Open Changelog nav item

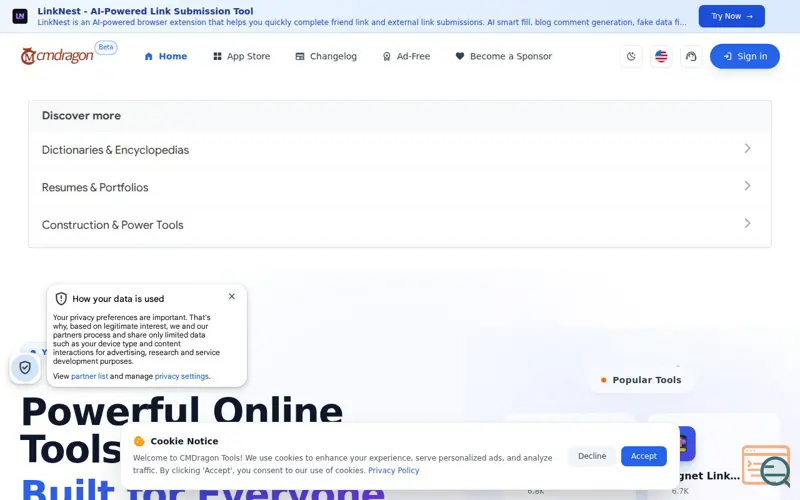click(x=327, y=56)
